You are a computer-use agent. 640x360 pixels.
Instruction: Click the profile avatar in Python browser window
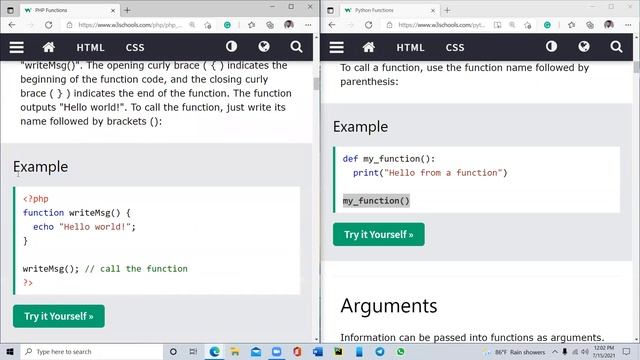(x=609, y=25)
